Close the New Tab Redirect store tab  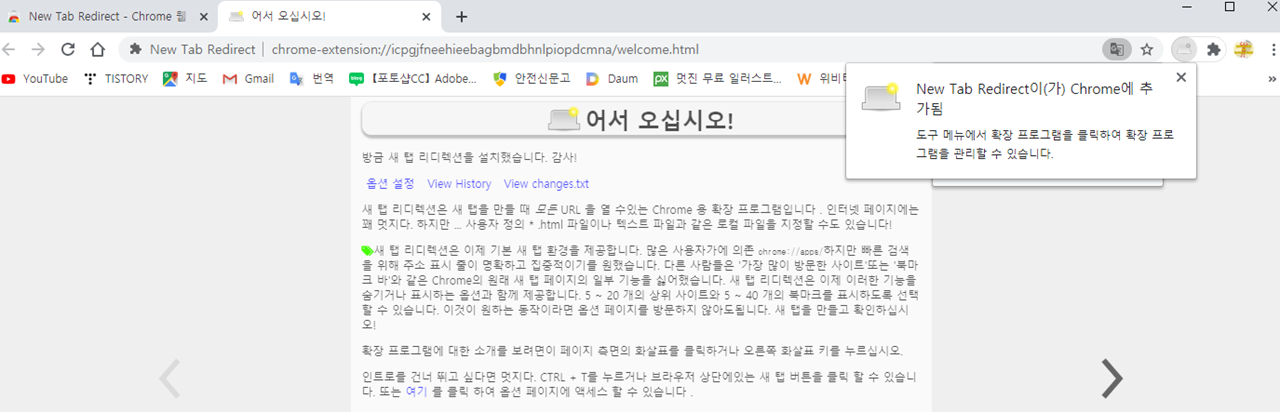click(202, 16)
